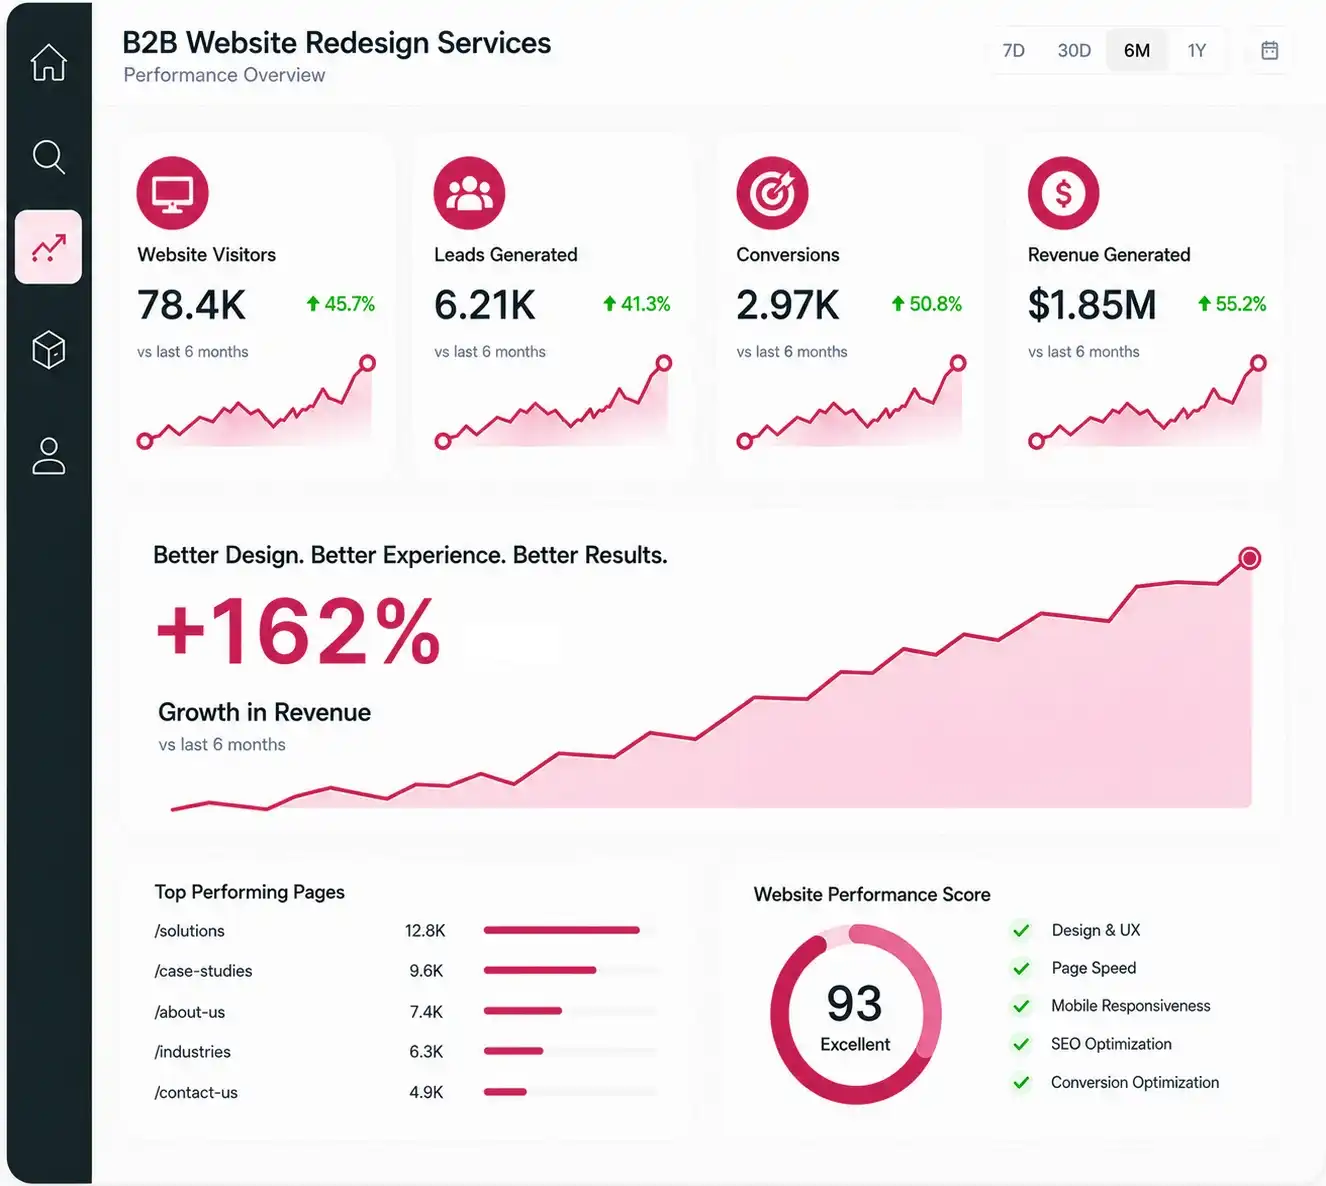Click the 6.3K value for /industries
Viewport: 1326px width, 1186px height.
(x=426, y=1052)
